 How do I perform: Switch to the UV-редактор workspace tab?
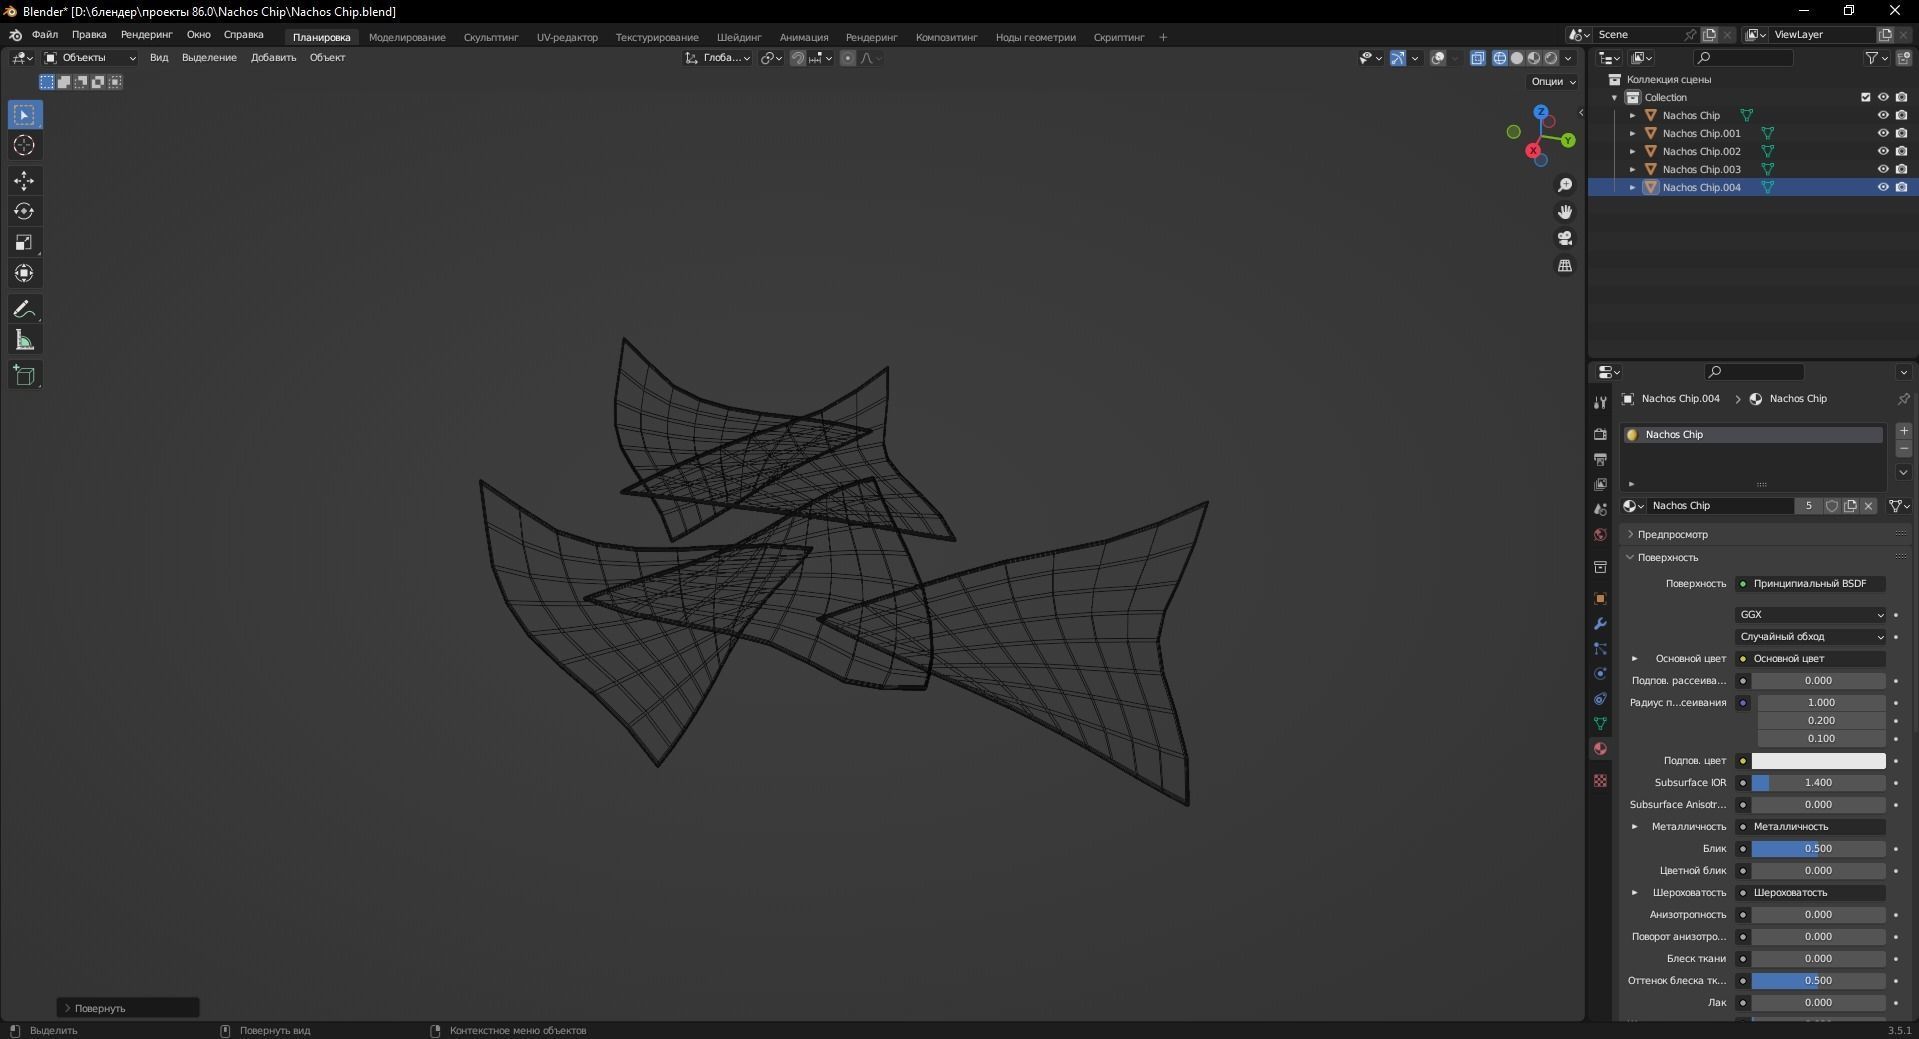tap(567, 38)
